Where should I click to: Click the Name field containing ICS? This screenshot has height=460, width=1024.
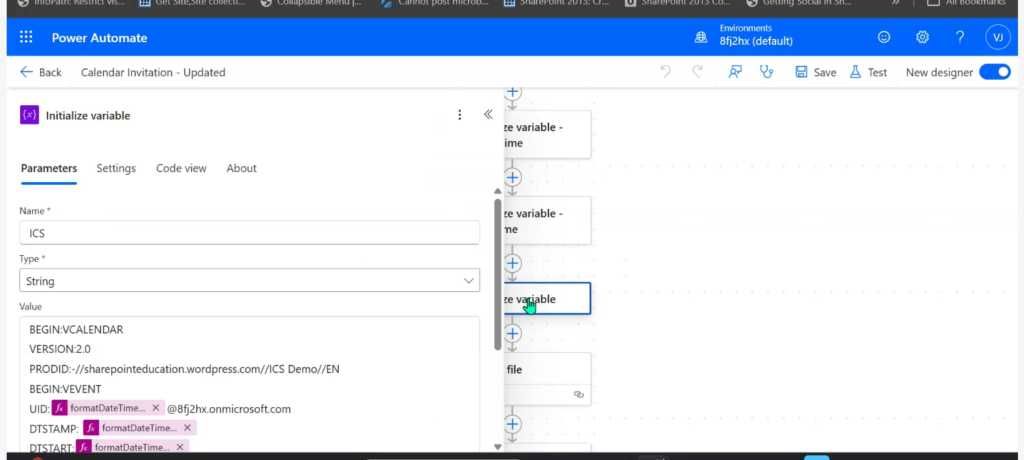coord(249,233)
